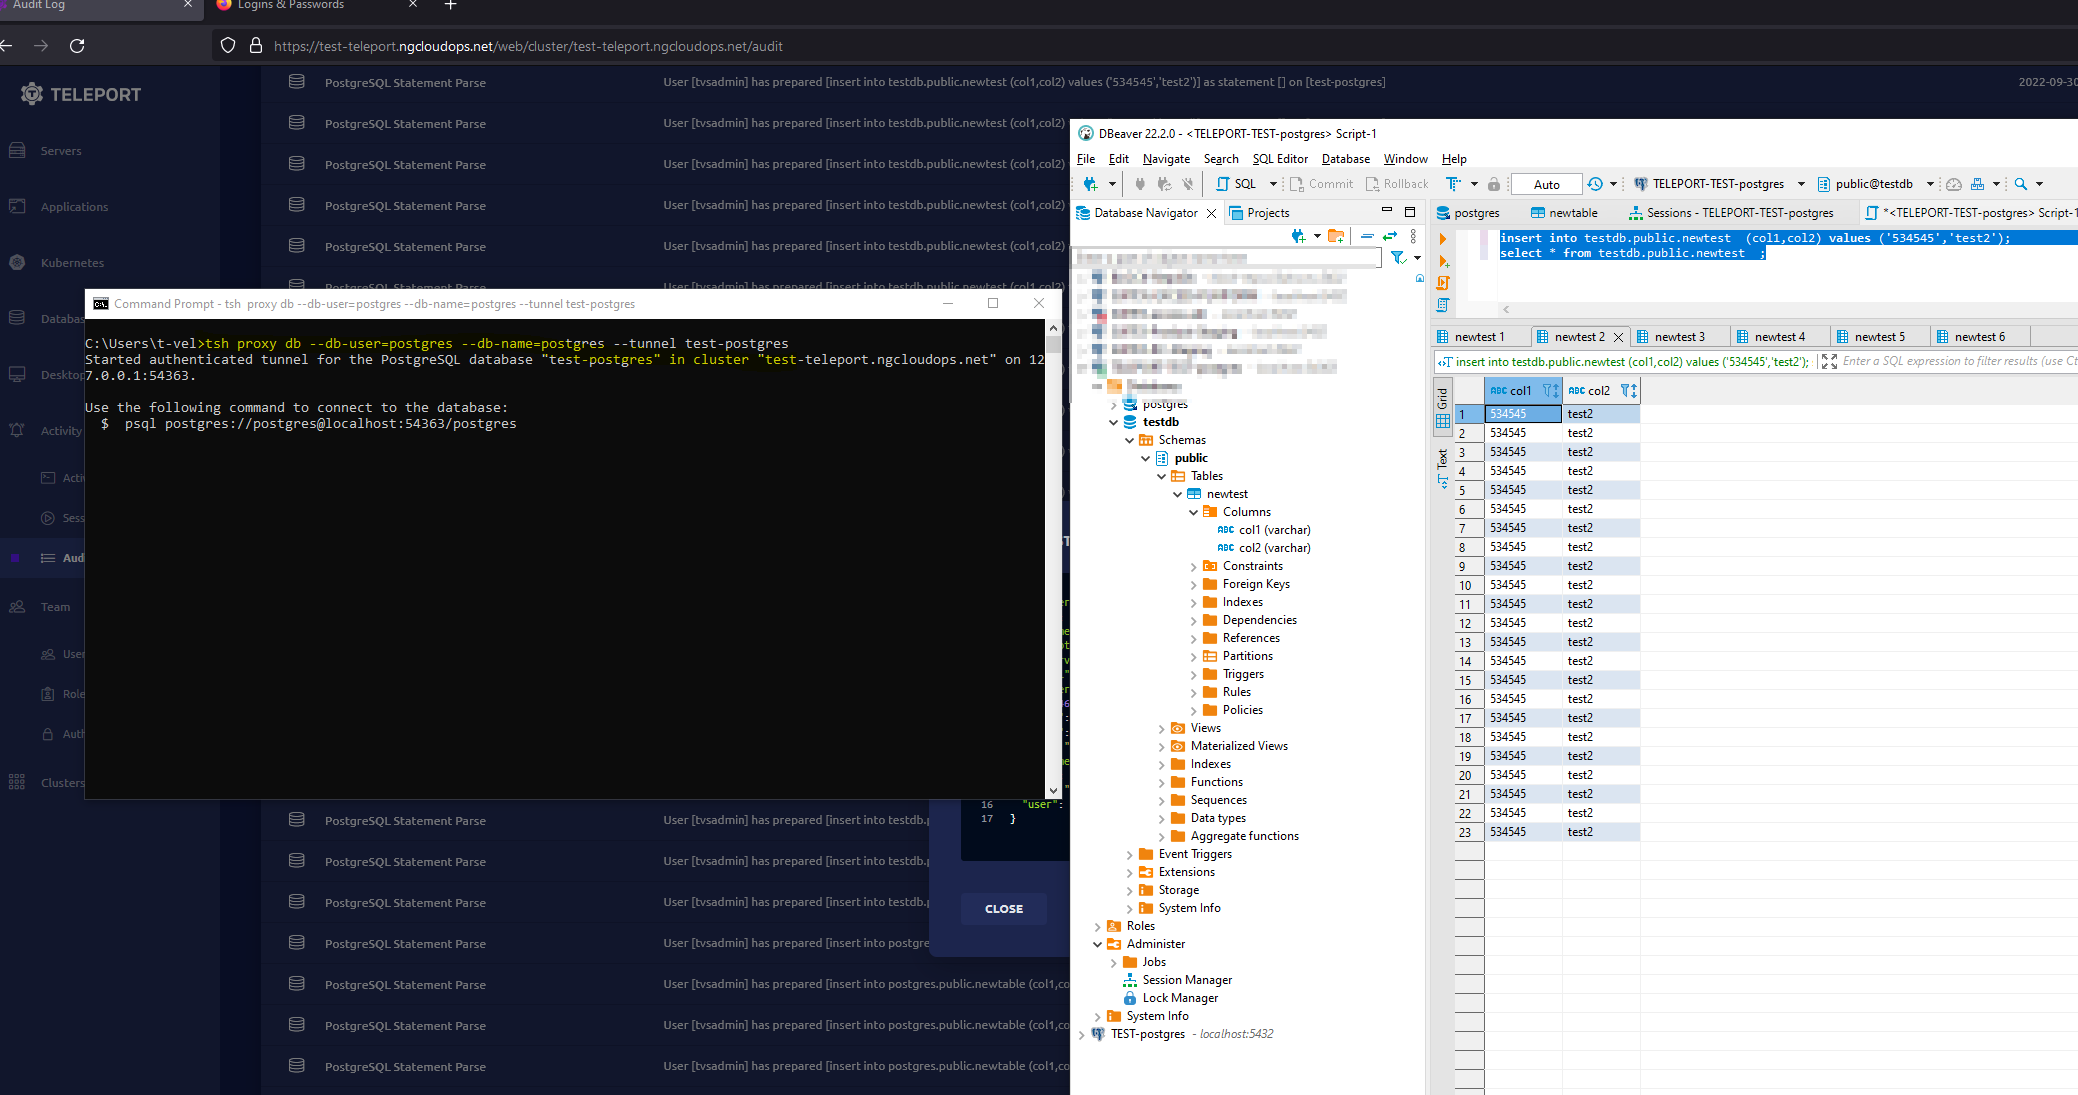Screen dimensions: 2078x1095
Task: Expand the Views folder in tree
Action: click(1161, 728)
